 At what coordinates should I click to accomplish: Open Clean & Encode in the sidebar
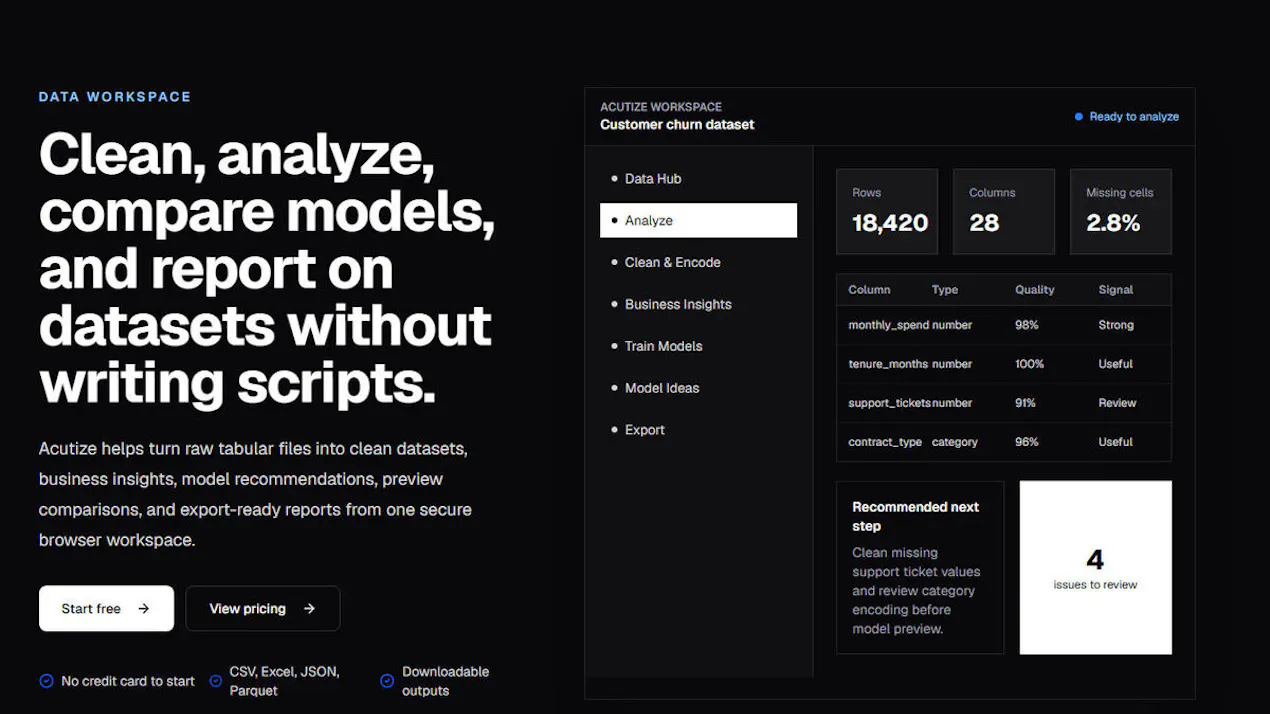tap(698, 263)
